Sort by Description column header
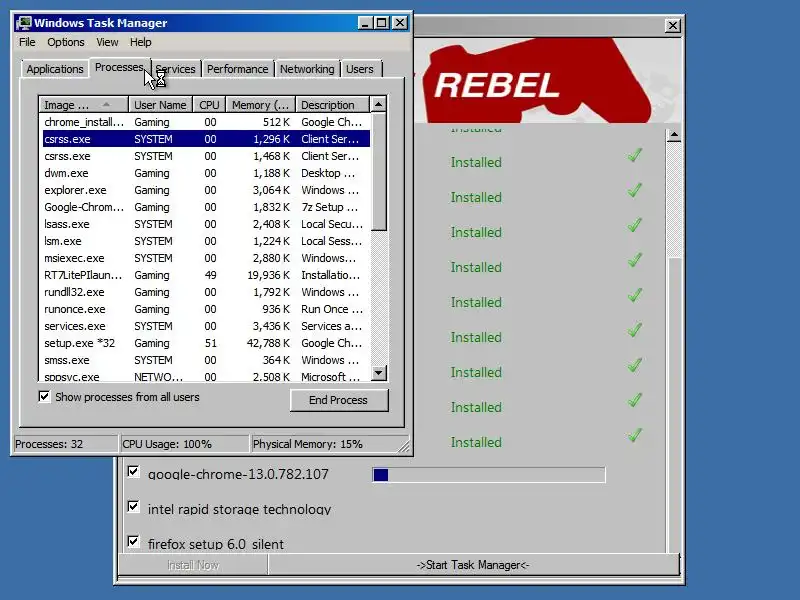This screenshot has height=600, width=800. pos(332,105)
